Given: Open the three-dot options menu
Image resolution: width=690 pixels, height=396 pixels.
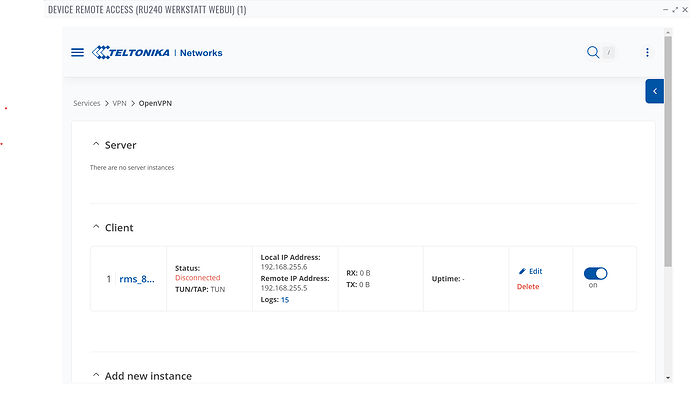Looking at the screenshot, I should tap(647, 52).
